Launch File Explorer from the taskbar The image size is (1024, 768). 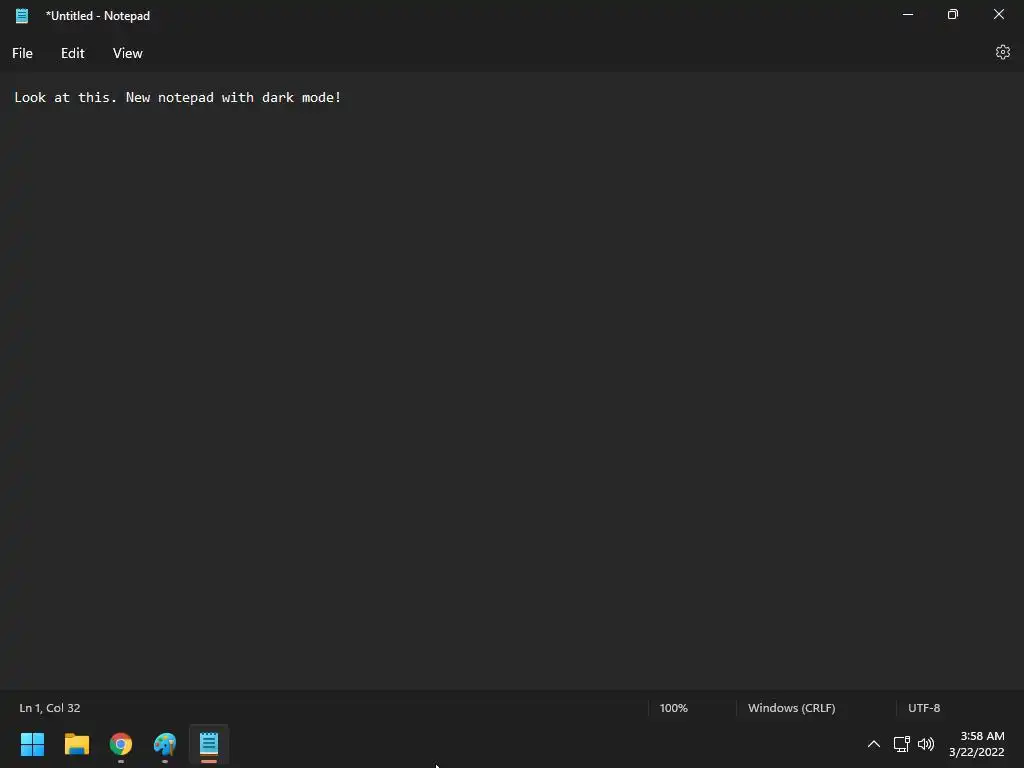point(77,744)
